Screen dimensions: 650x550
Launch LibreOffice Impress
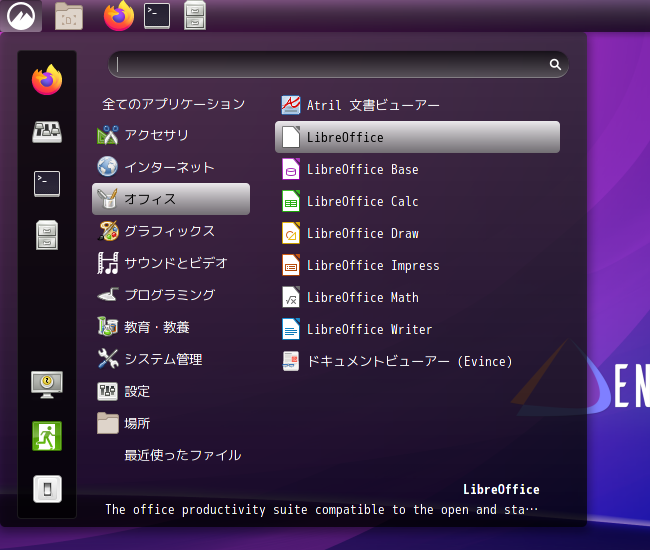(417, 265)
